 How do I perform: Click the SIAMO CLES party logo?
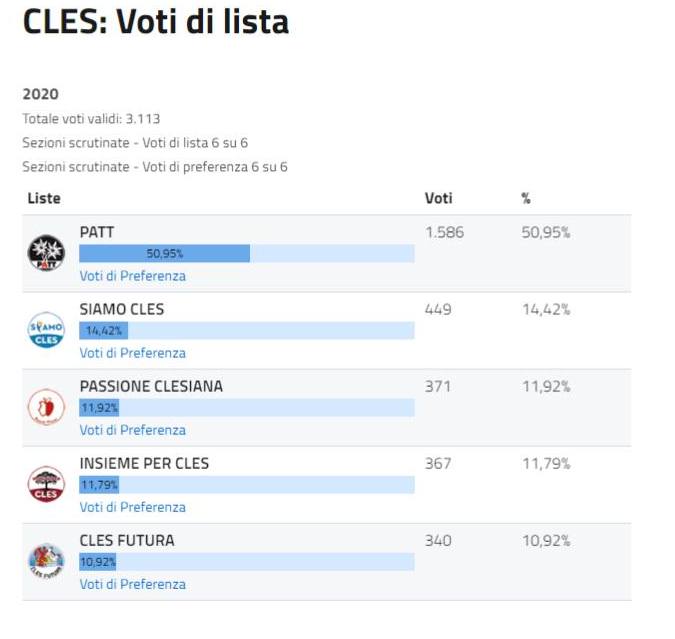pos(46,330)
